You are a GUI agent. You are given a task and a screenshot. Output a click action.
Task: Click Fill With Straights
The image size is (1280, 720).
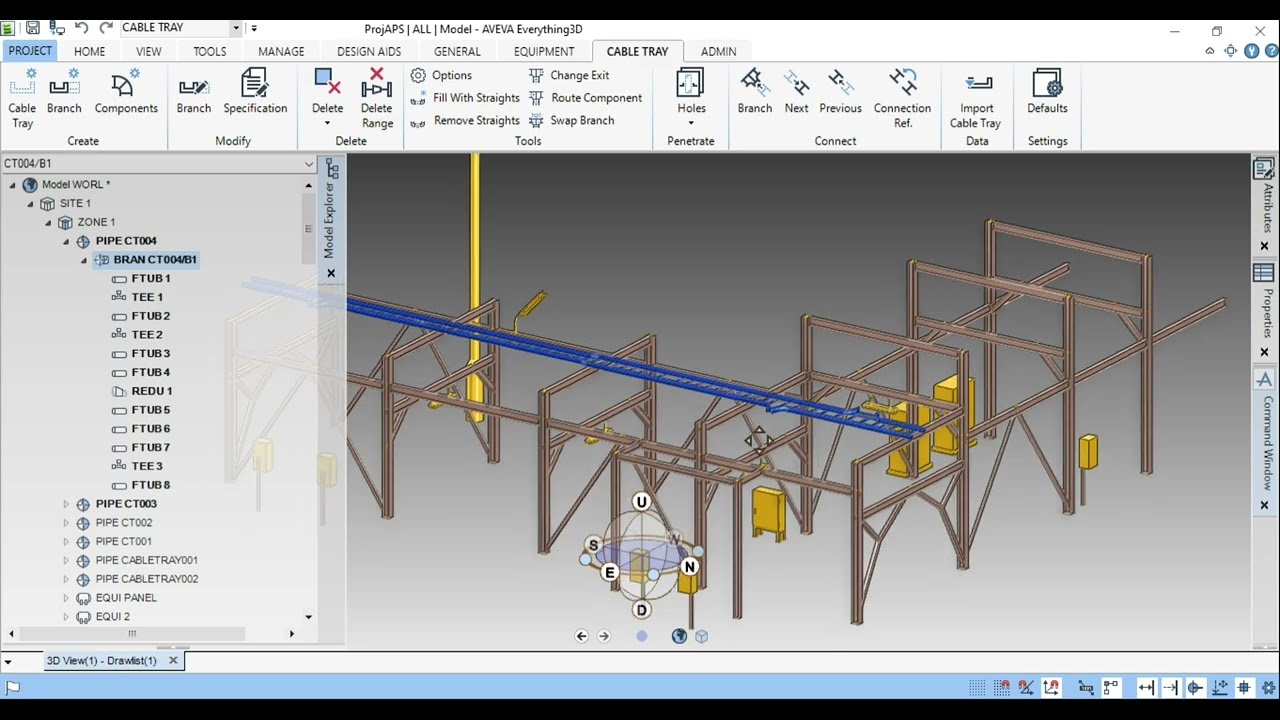tap(465, 98)
